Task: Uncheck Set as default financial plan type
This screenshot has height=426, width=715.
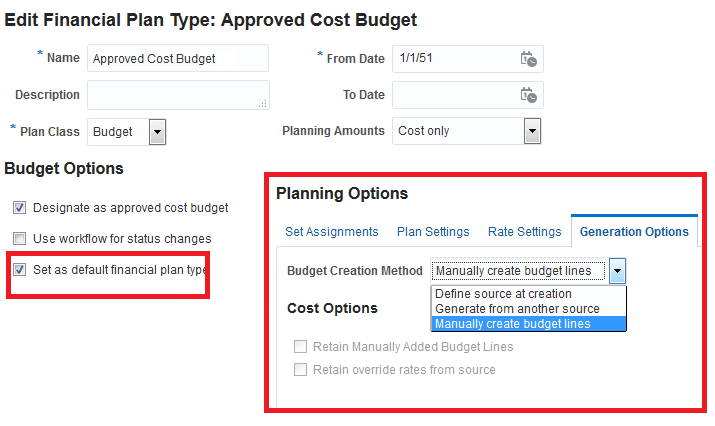Action: [x=19, y=269]
